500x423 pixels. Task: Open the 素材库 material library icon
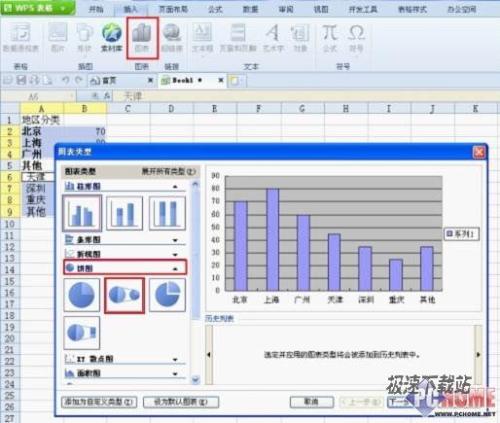(x=112, y=37)
